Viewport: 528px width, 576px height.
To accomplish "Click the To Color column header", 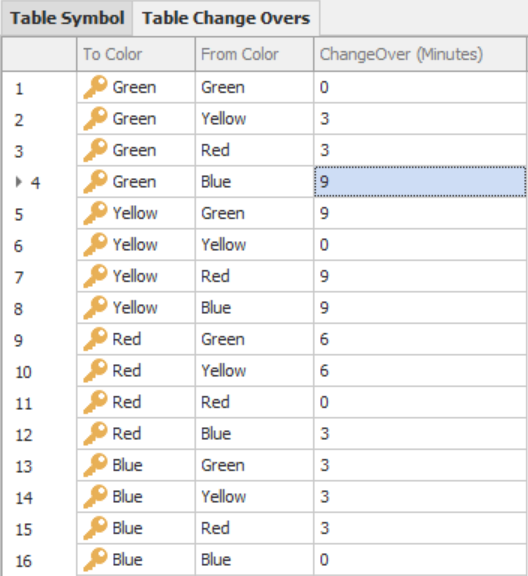I will [x=136, y=54].
